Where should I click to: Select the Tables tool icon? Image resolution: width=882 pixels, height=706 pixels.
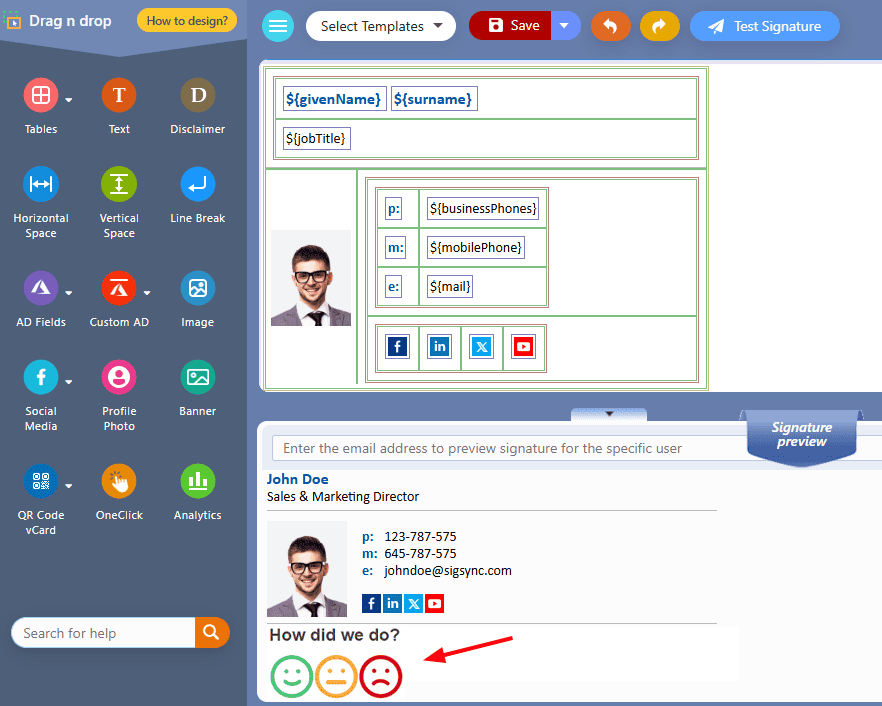[40, 95]
